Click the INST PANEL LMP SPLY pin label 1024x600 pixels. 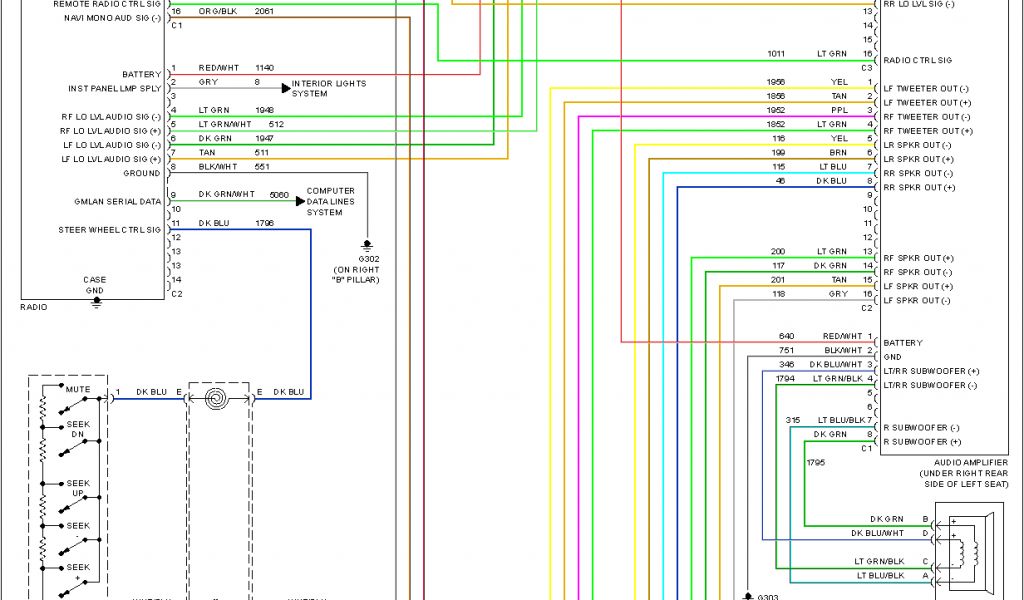pos(114,89)
